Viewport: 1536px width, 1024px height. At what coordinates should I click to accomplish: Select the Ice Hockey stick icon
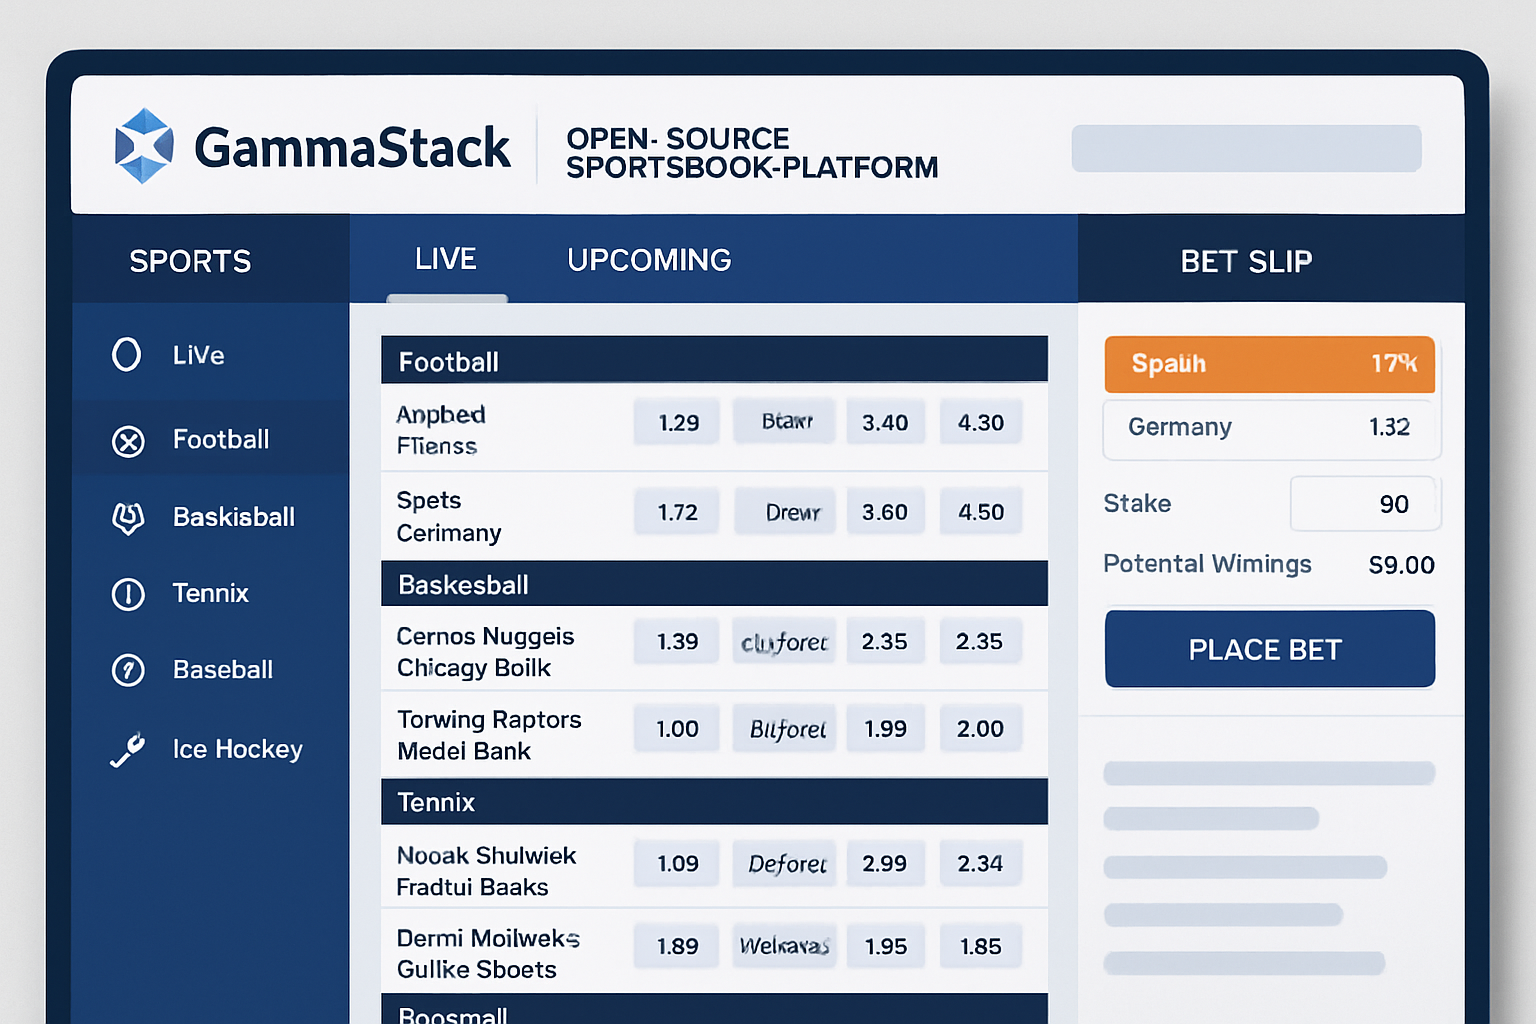[x=128, y=750]
